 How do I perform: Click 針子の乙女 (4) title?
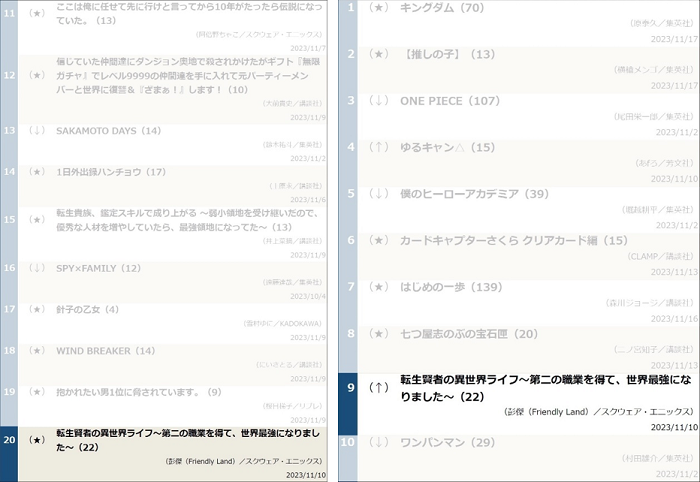[x=88, y=310]
